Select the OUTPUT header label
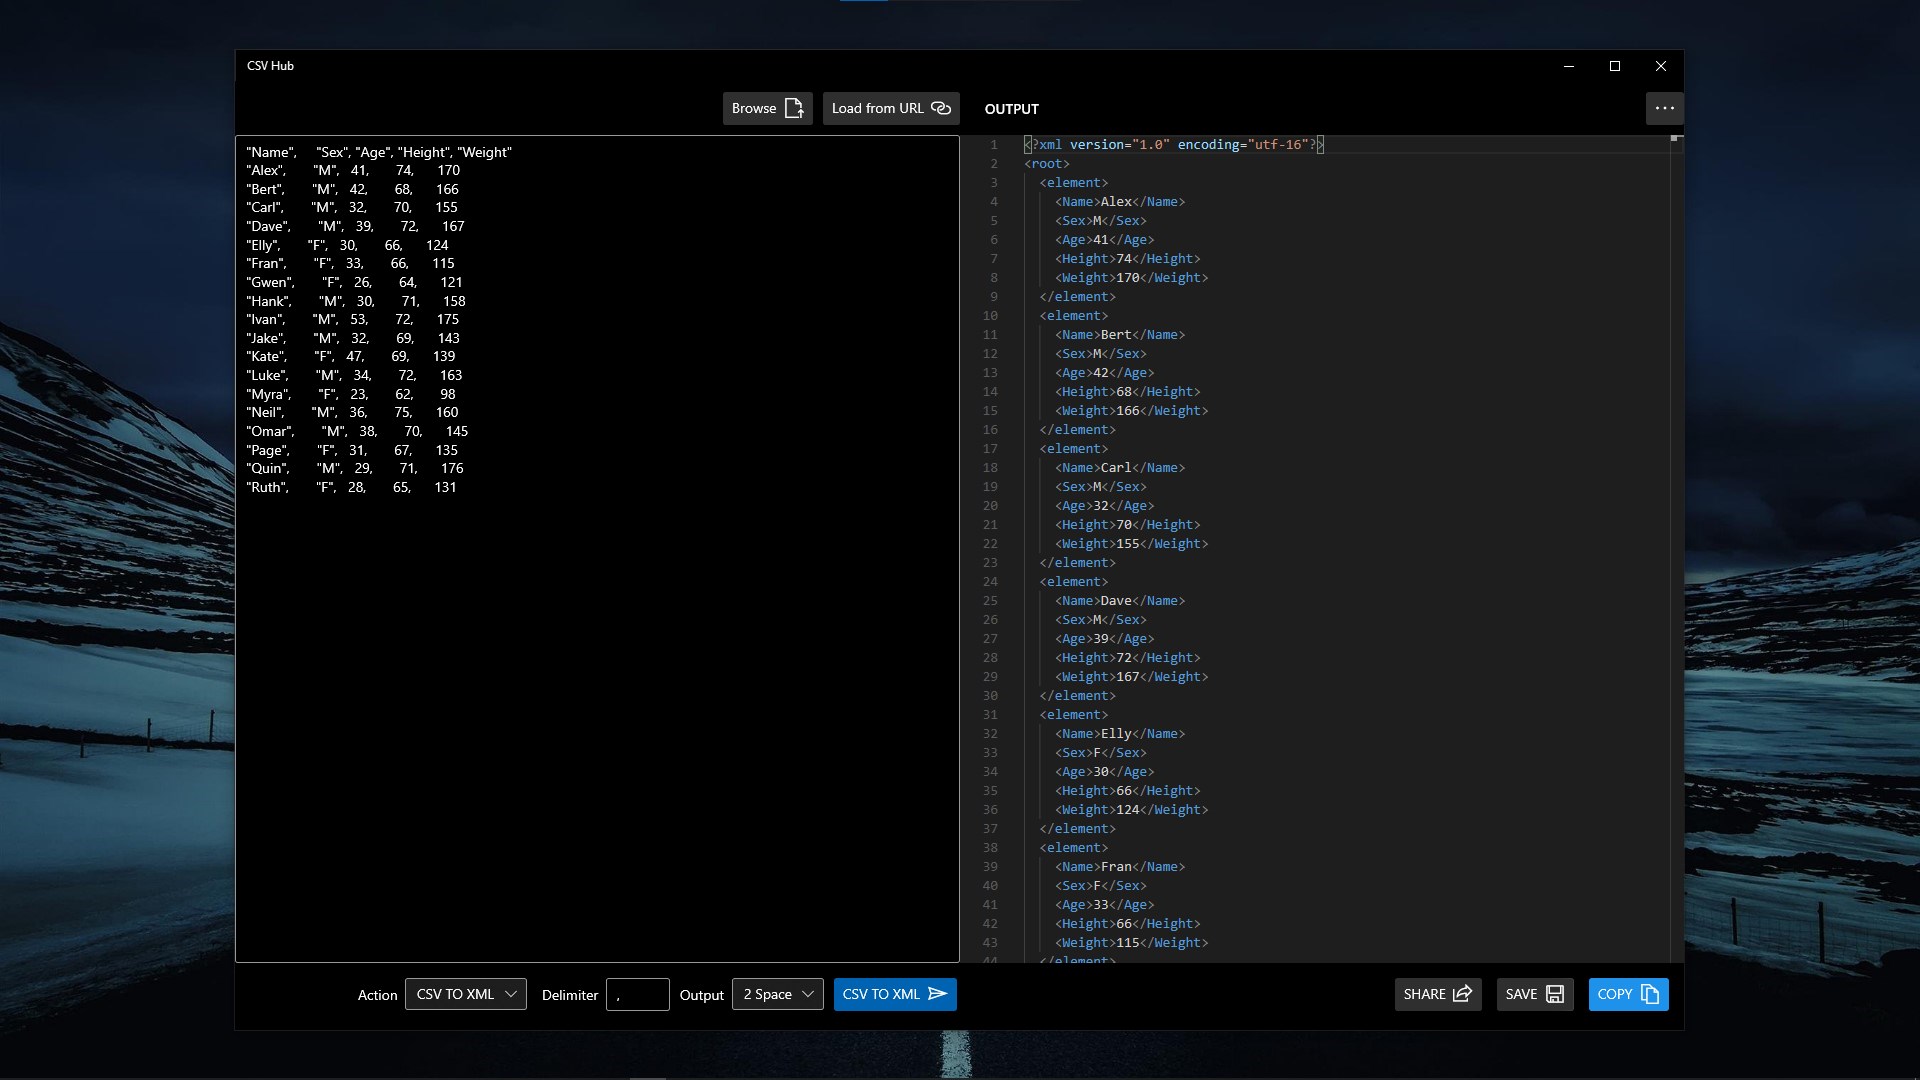 coord(1011,109)
